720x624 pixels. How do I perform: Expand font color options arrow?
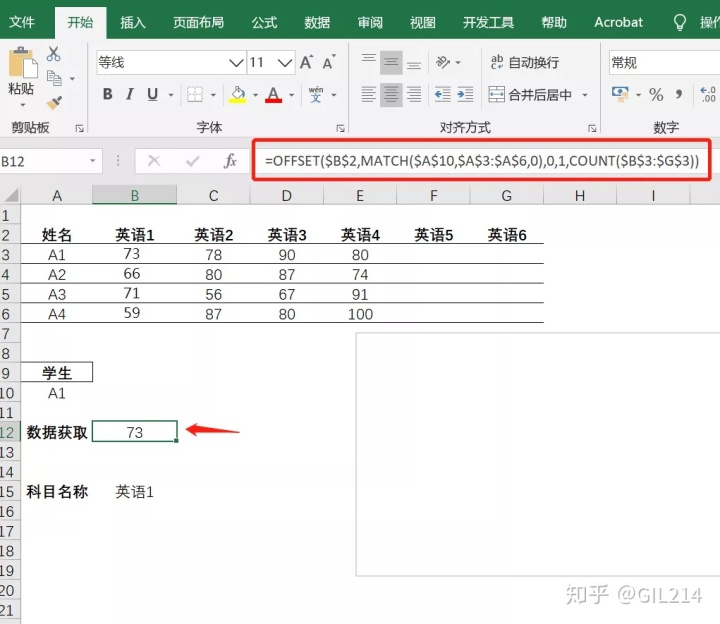[x=292, y=95]
